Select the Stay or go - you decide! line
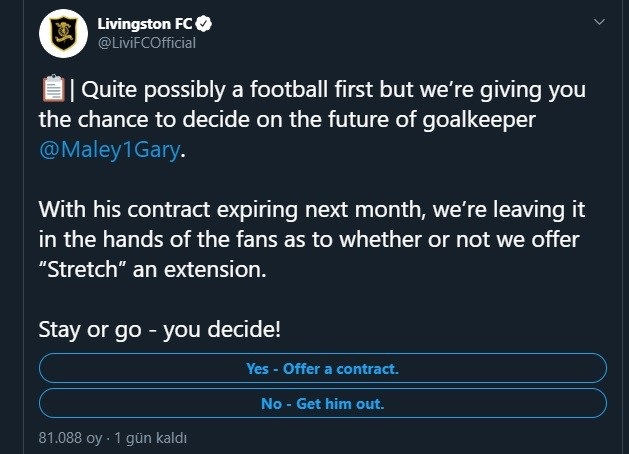This screenshot has height=454, width=629. [160, 330]
